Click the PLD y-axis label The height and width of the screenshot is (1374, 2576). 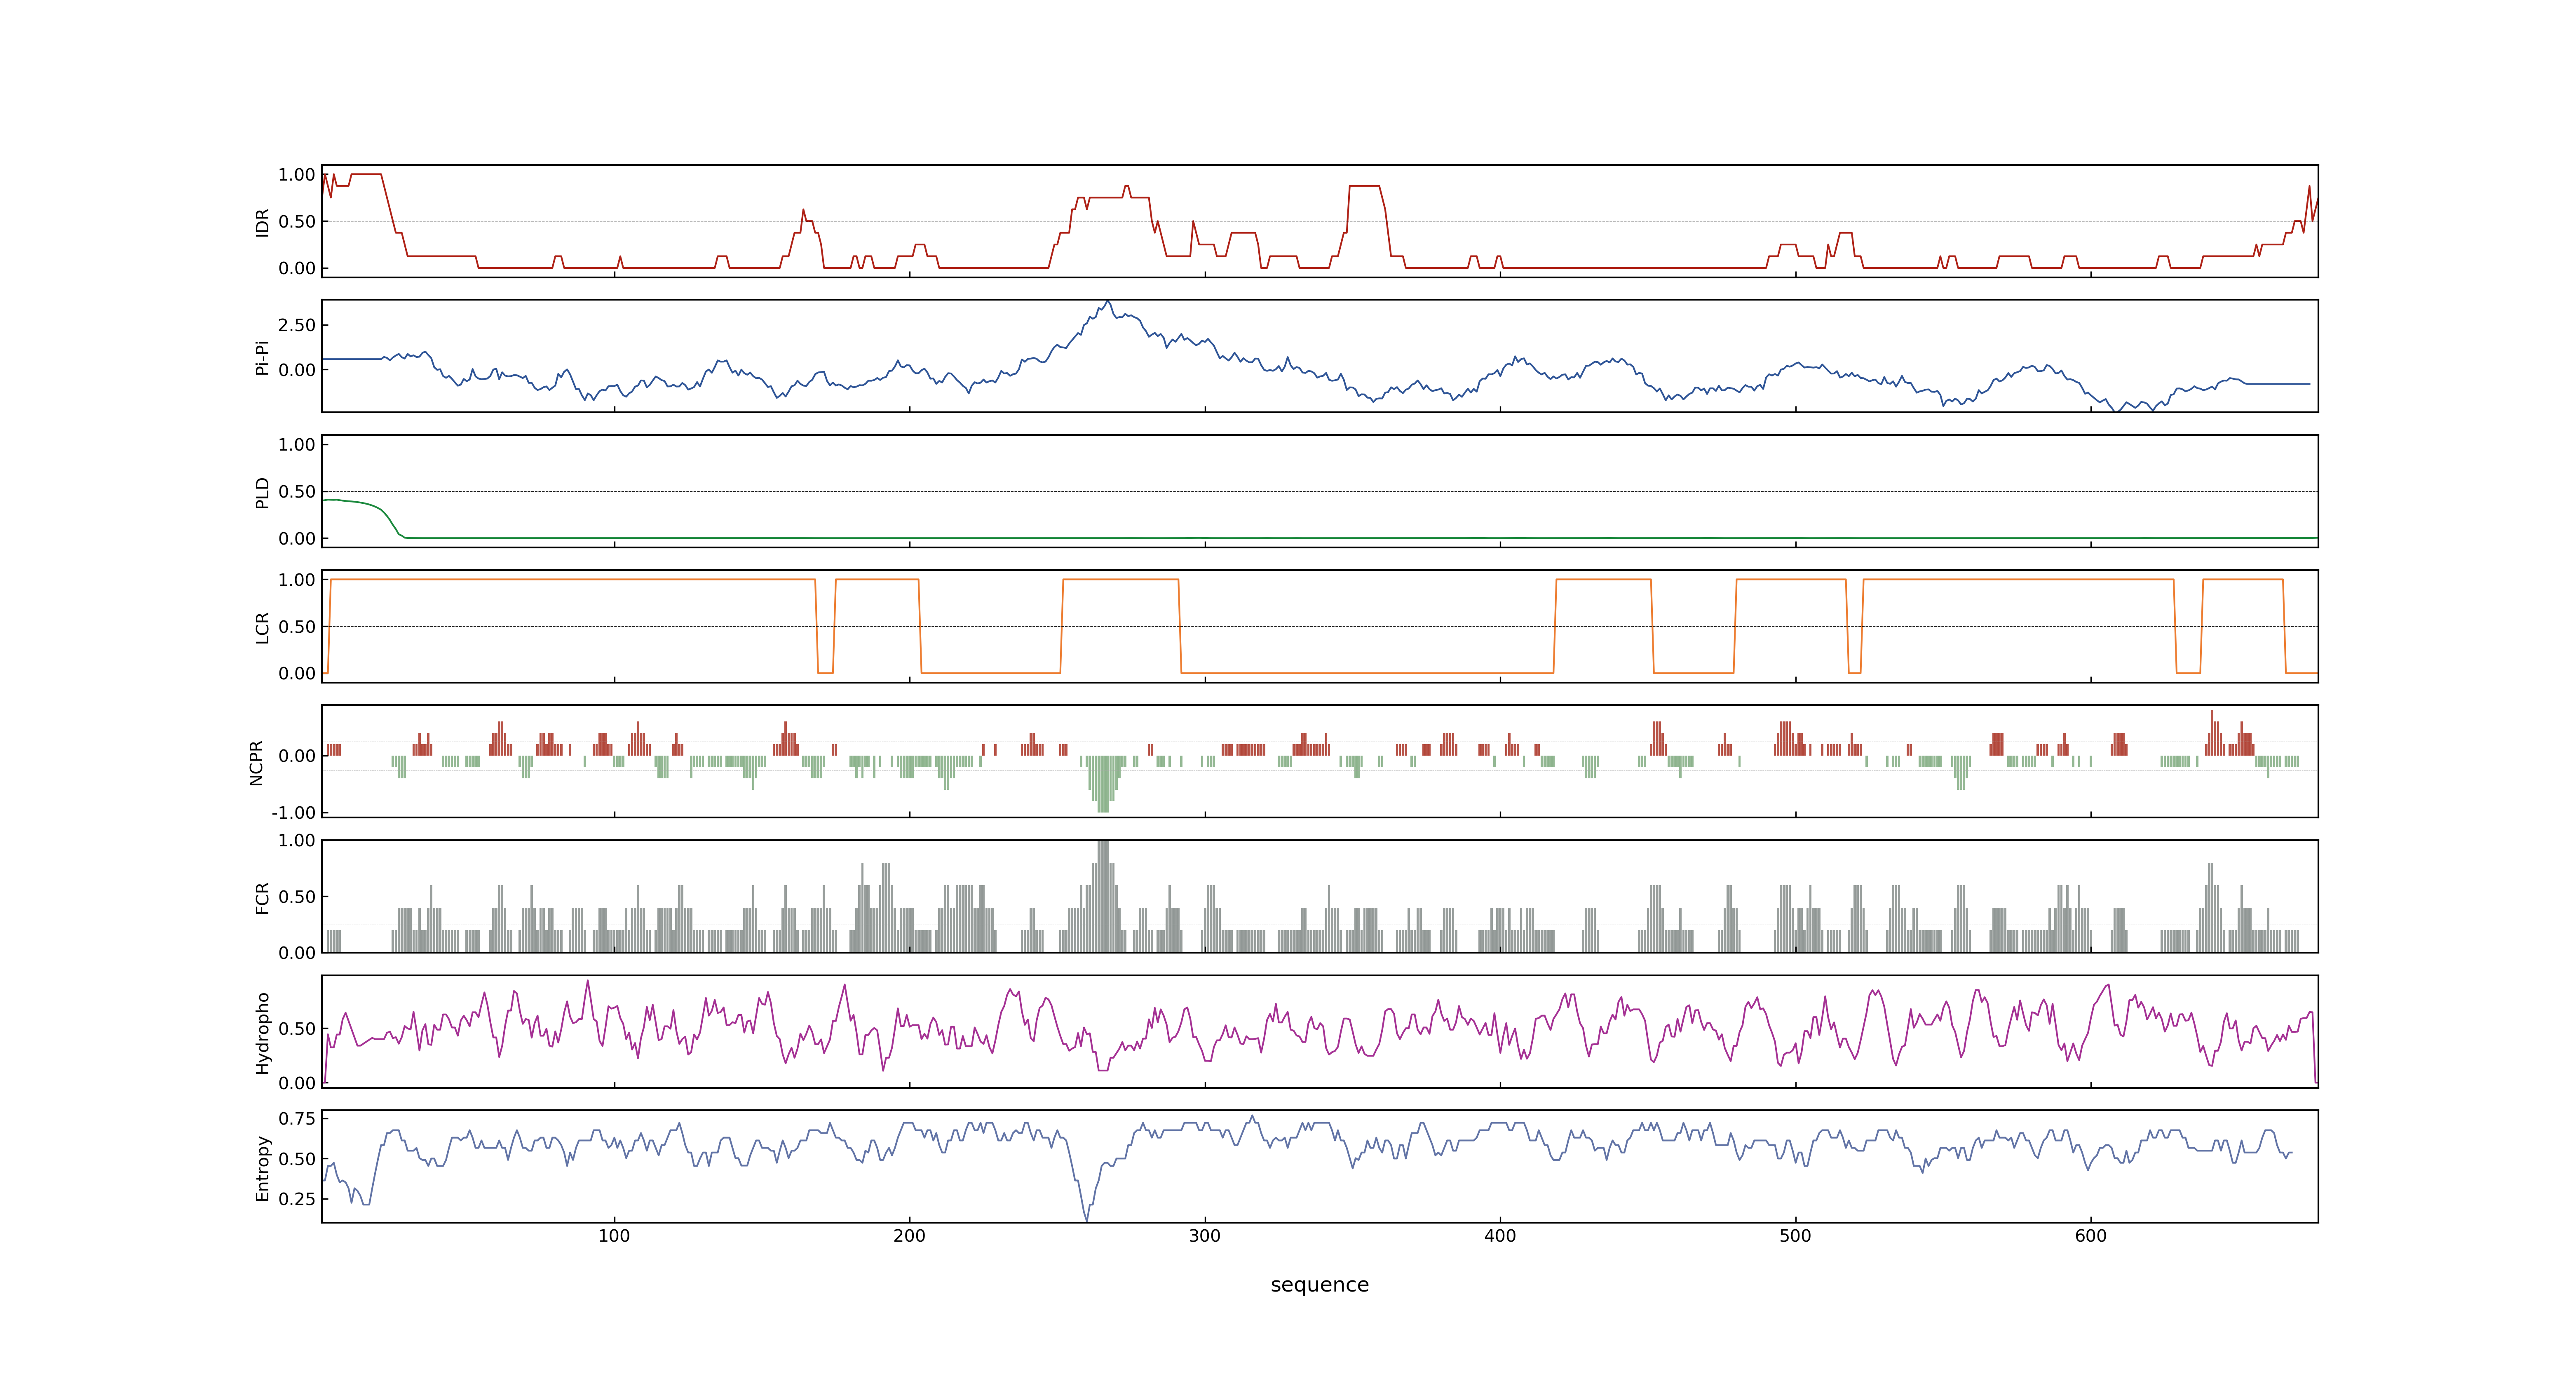(x=262, y=492)
